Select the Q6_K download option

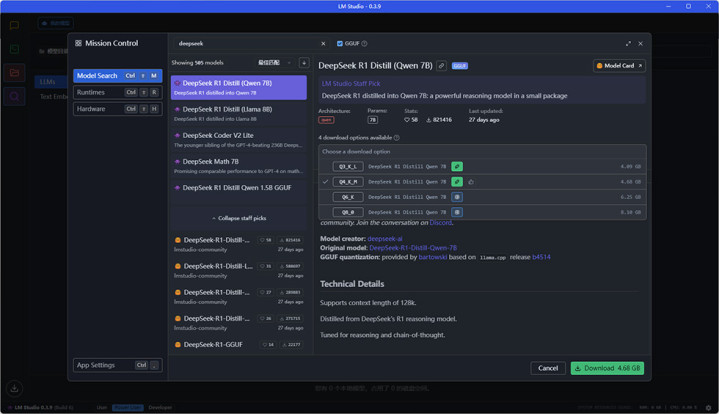482,197
